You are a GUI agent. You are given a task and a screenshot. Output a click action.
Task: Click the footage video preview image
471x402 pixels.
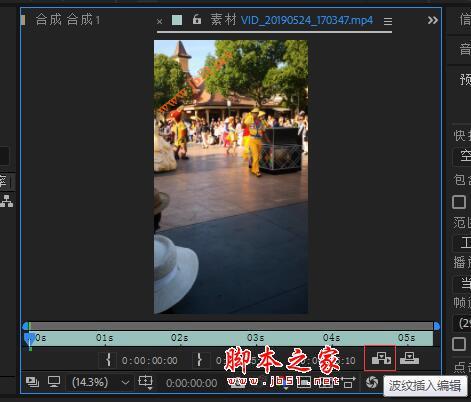[x=231, y=177]
